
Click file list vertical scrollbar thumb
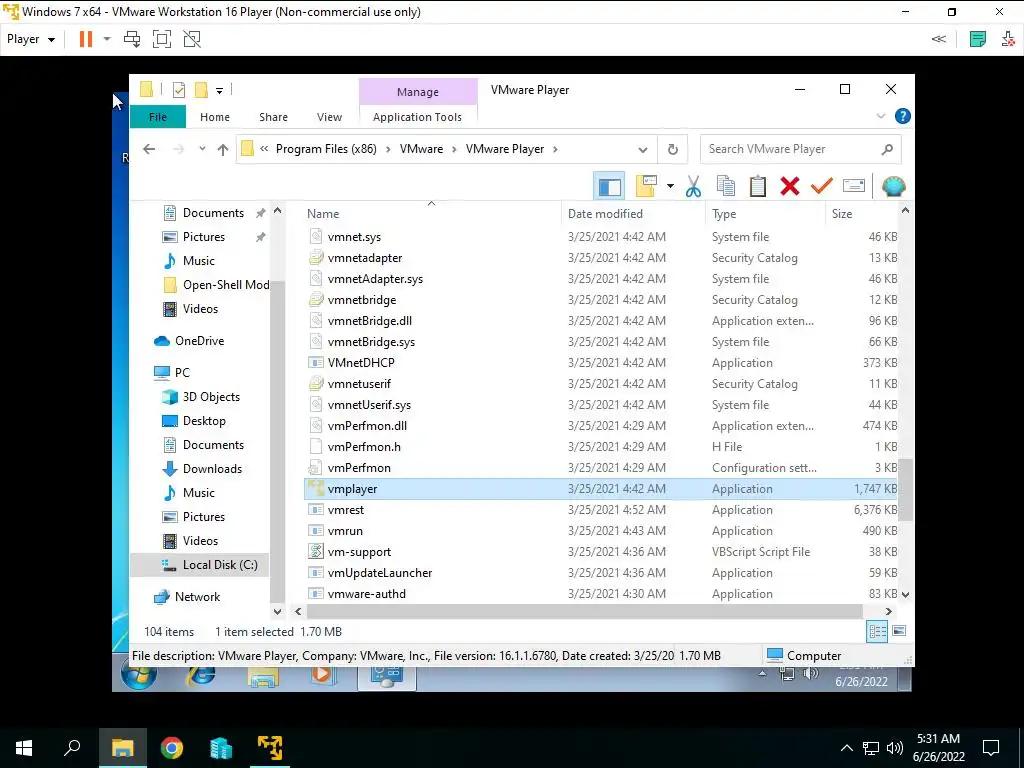905,488
